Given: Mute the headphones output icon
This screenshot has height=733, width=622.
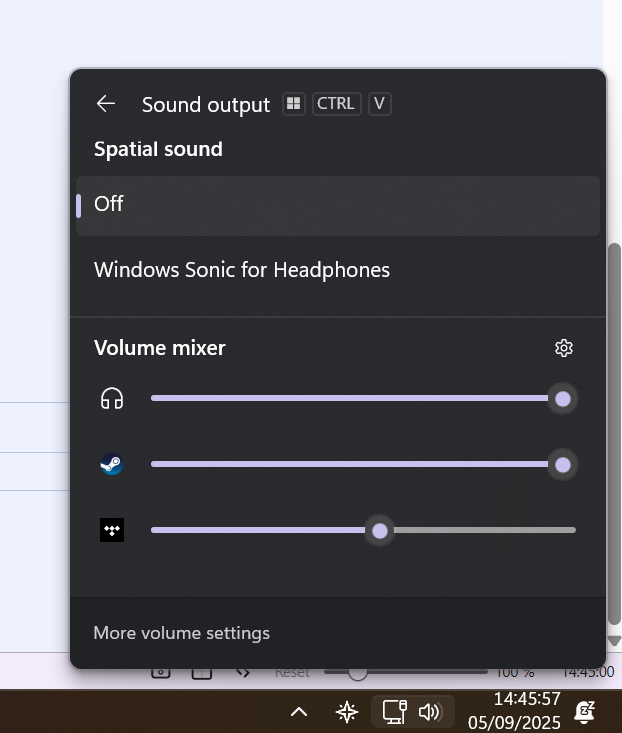Looking at the screenshot, I should point(112,399).
